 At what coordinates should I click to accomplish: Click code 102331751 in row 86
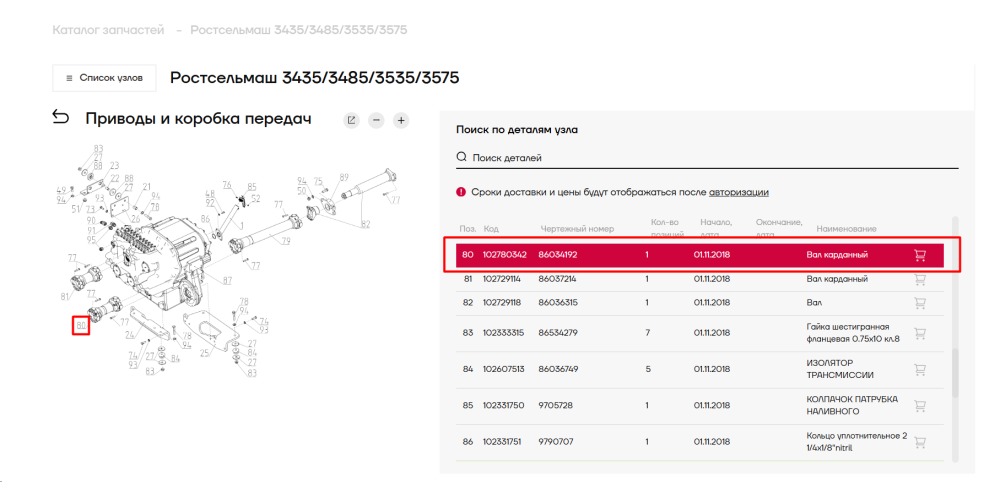[503, 442]
